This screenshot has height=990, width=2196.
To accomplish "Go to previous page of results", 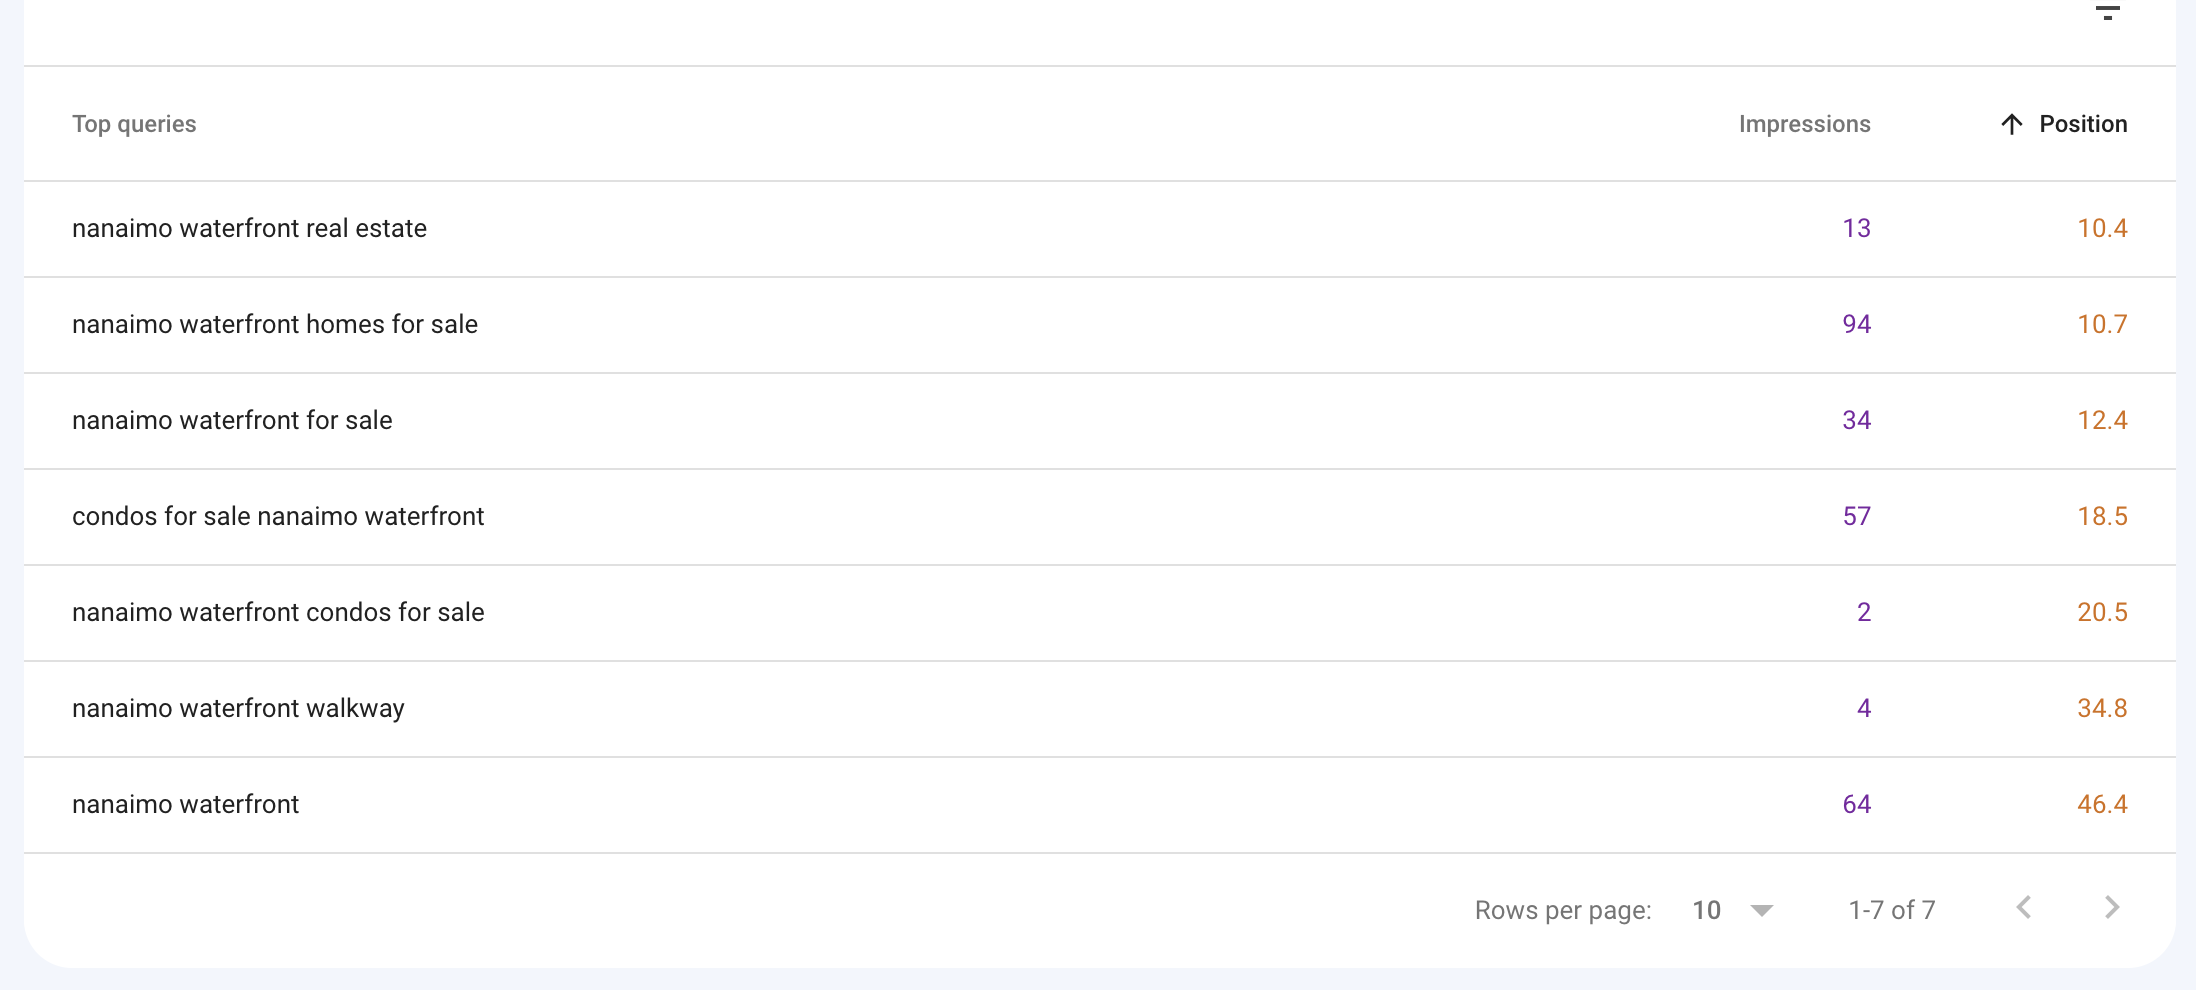I will 2024,908.
